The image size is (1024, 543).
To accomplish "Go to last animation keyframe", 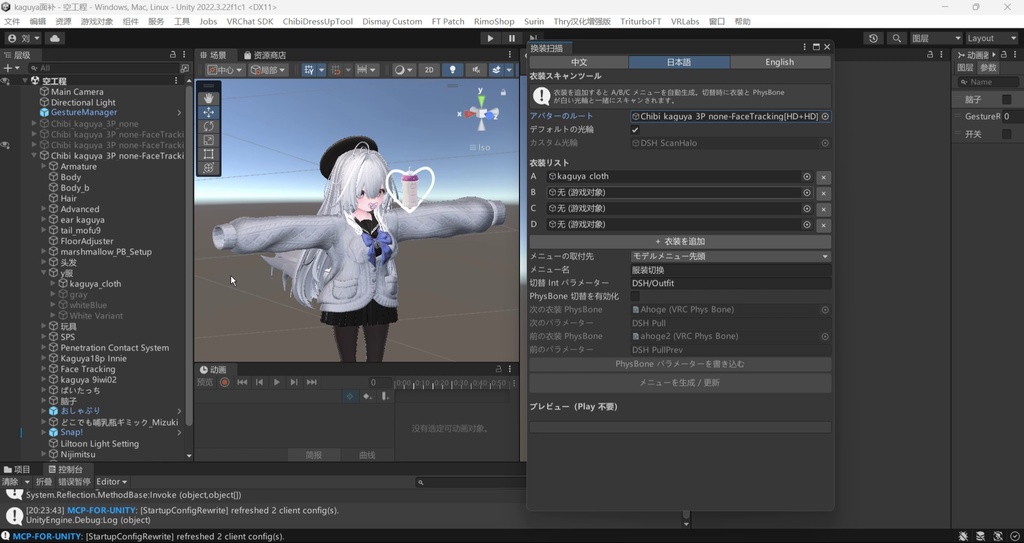I will pos(312,382).
